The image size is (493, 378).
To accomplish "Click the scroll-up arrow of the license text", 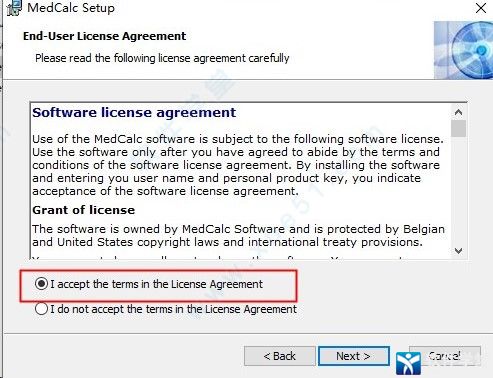I will 459,112.
